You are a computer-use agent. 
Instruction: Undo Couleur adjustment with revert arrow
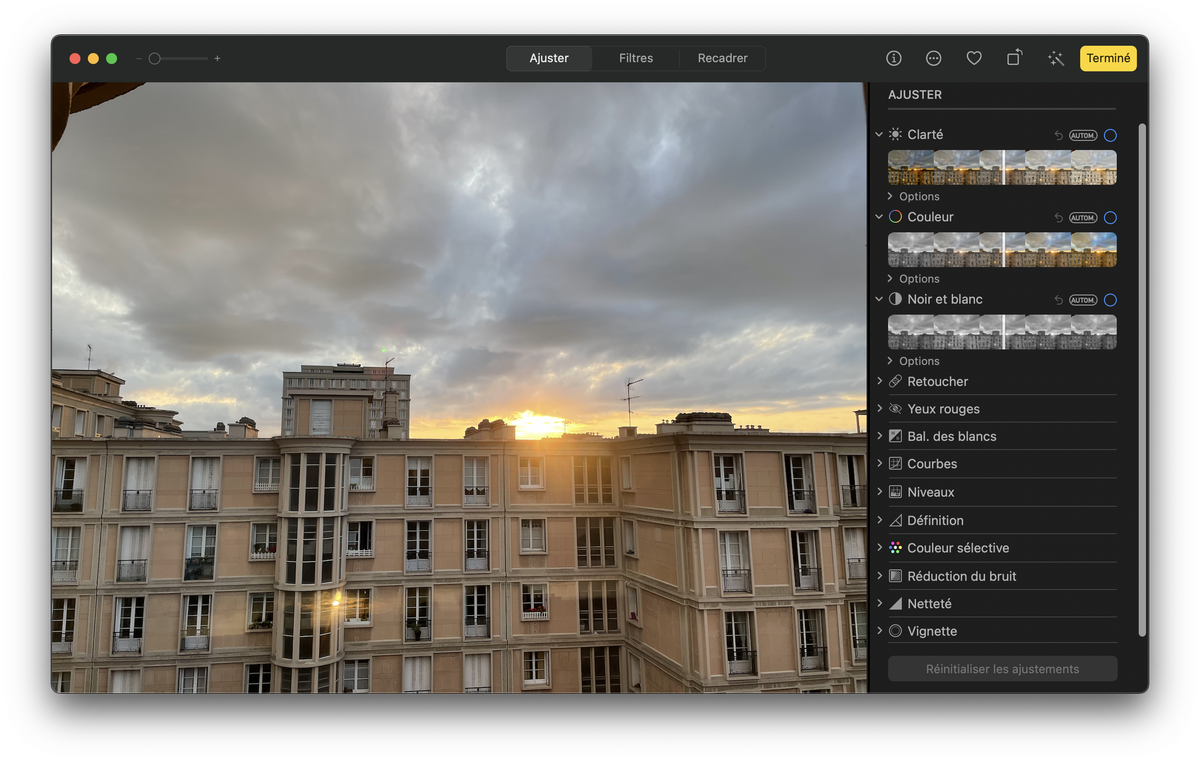(x=1058, y=218)
